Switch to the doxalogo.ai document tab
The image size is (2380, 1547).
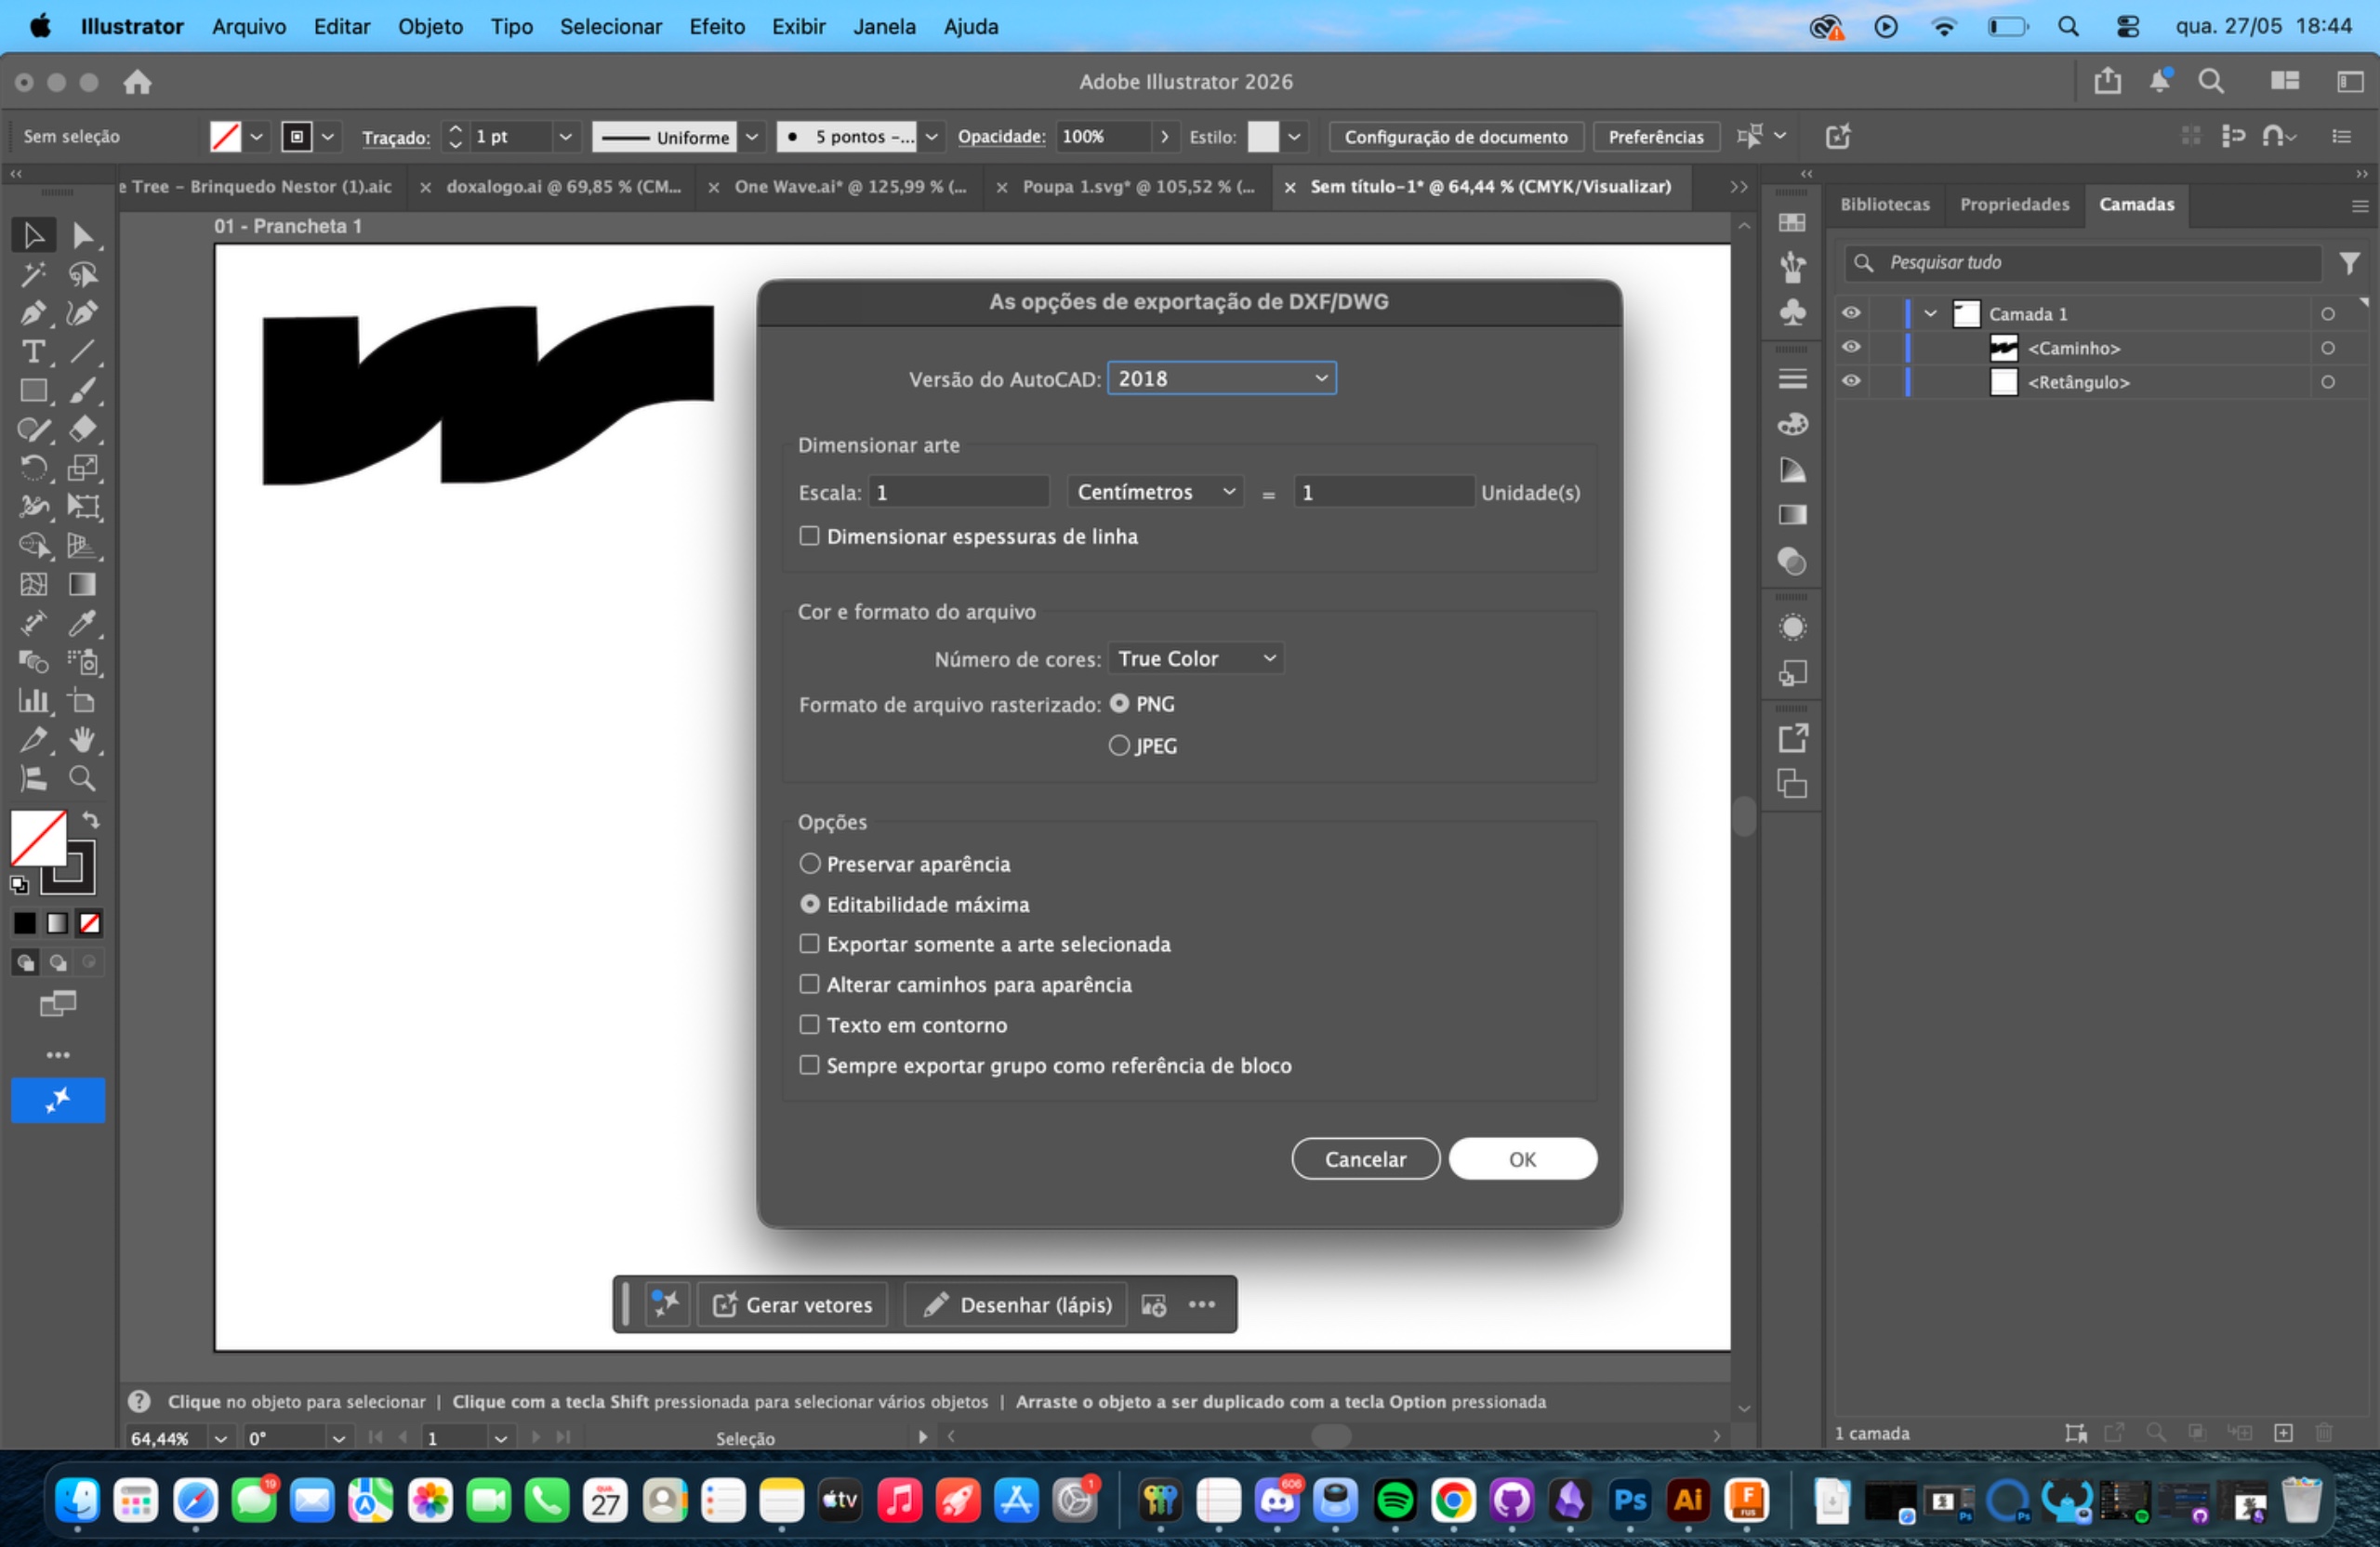click(563, 187)
